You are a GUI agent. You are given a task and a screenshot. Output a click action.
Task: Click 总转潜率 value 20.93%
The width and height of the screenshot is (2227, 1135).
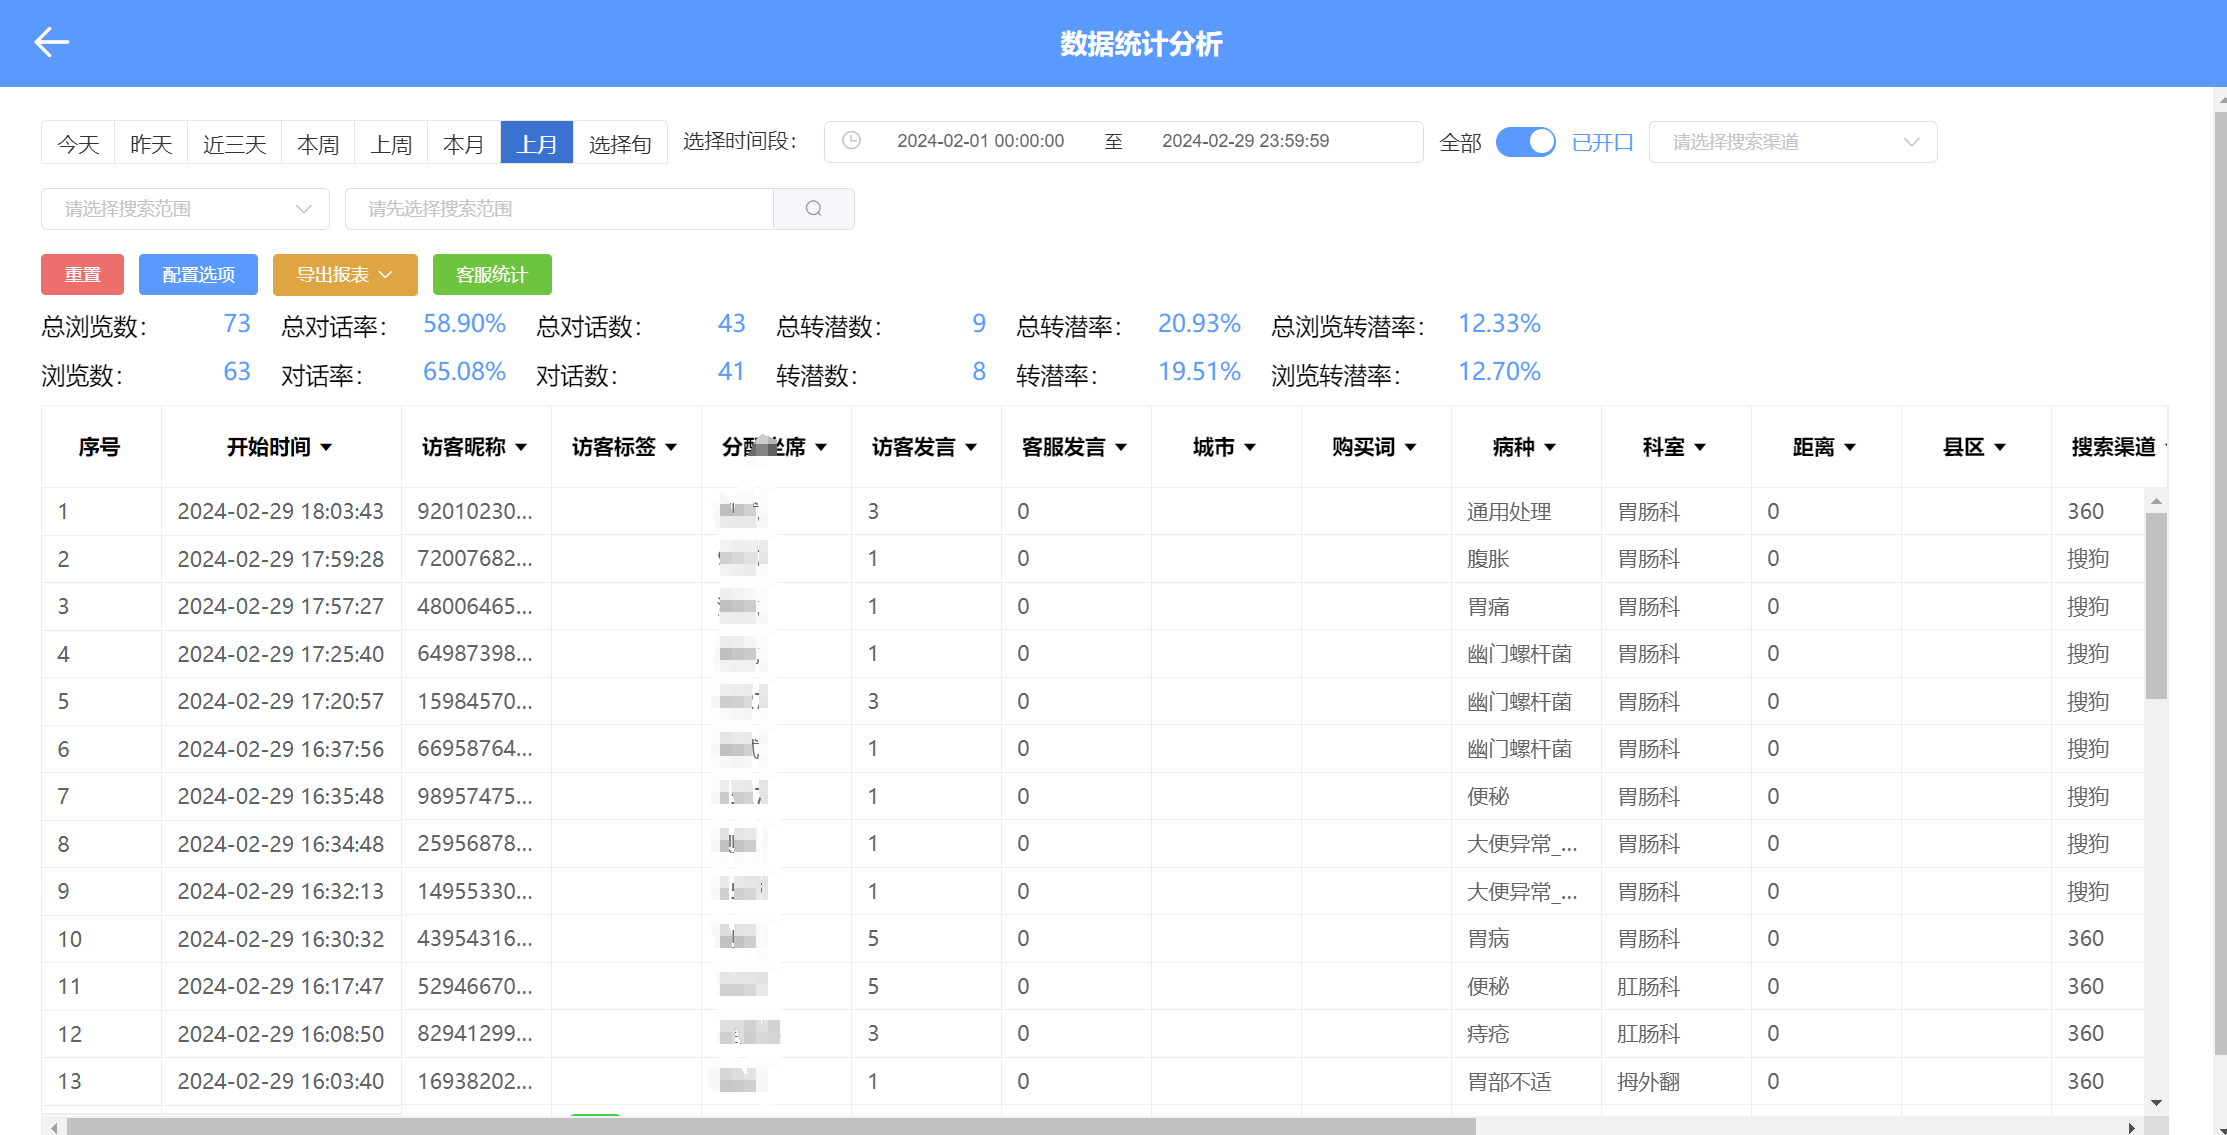(x=1199, y=324)
